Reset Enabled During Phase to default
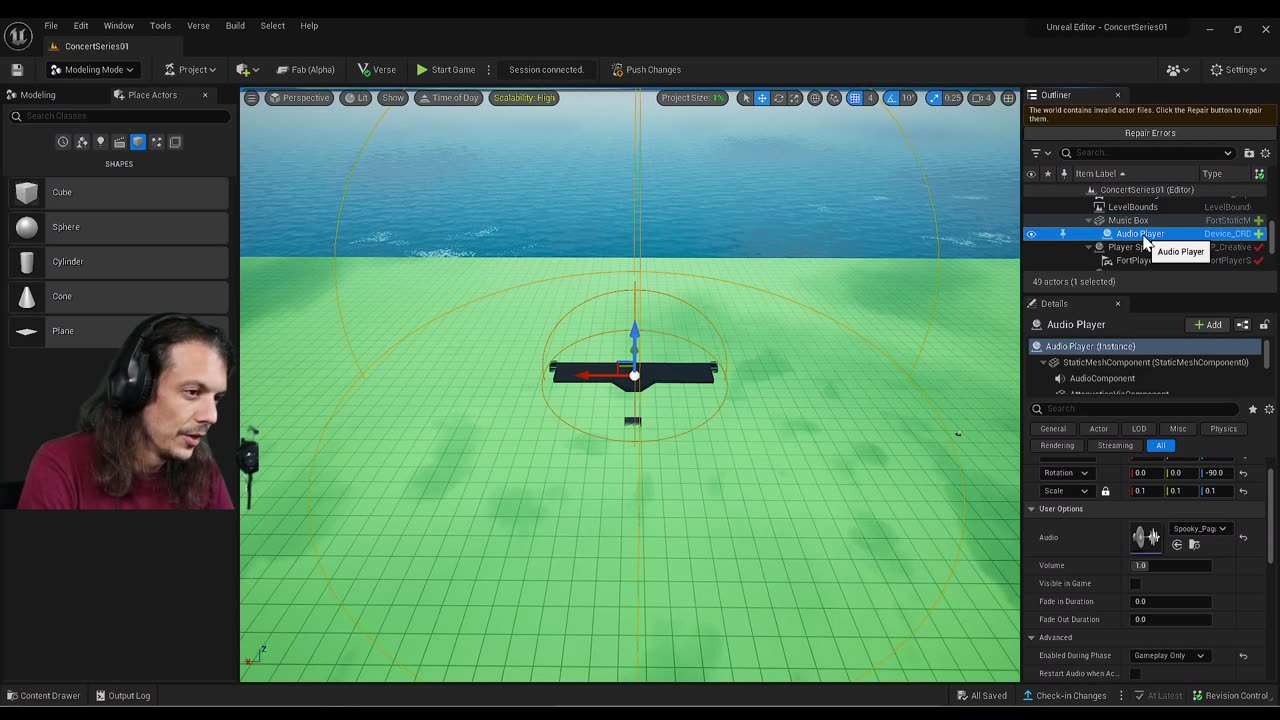Screen dimensions: 1280x720 (1243, 656)
